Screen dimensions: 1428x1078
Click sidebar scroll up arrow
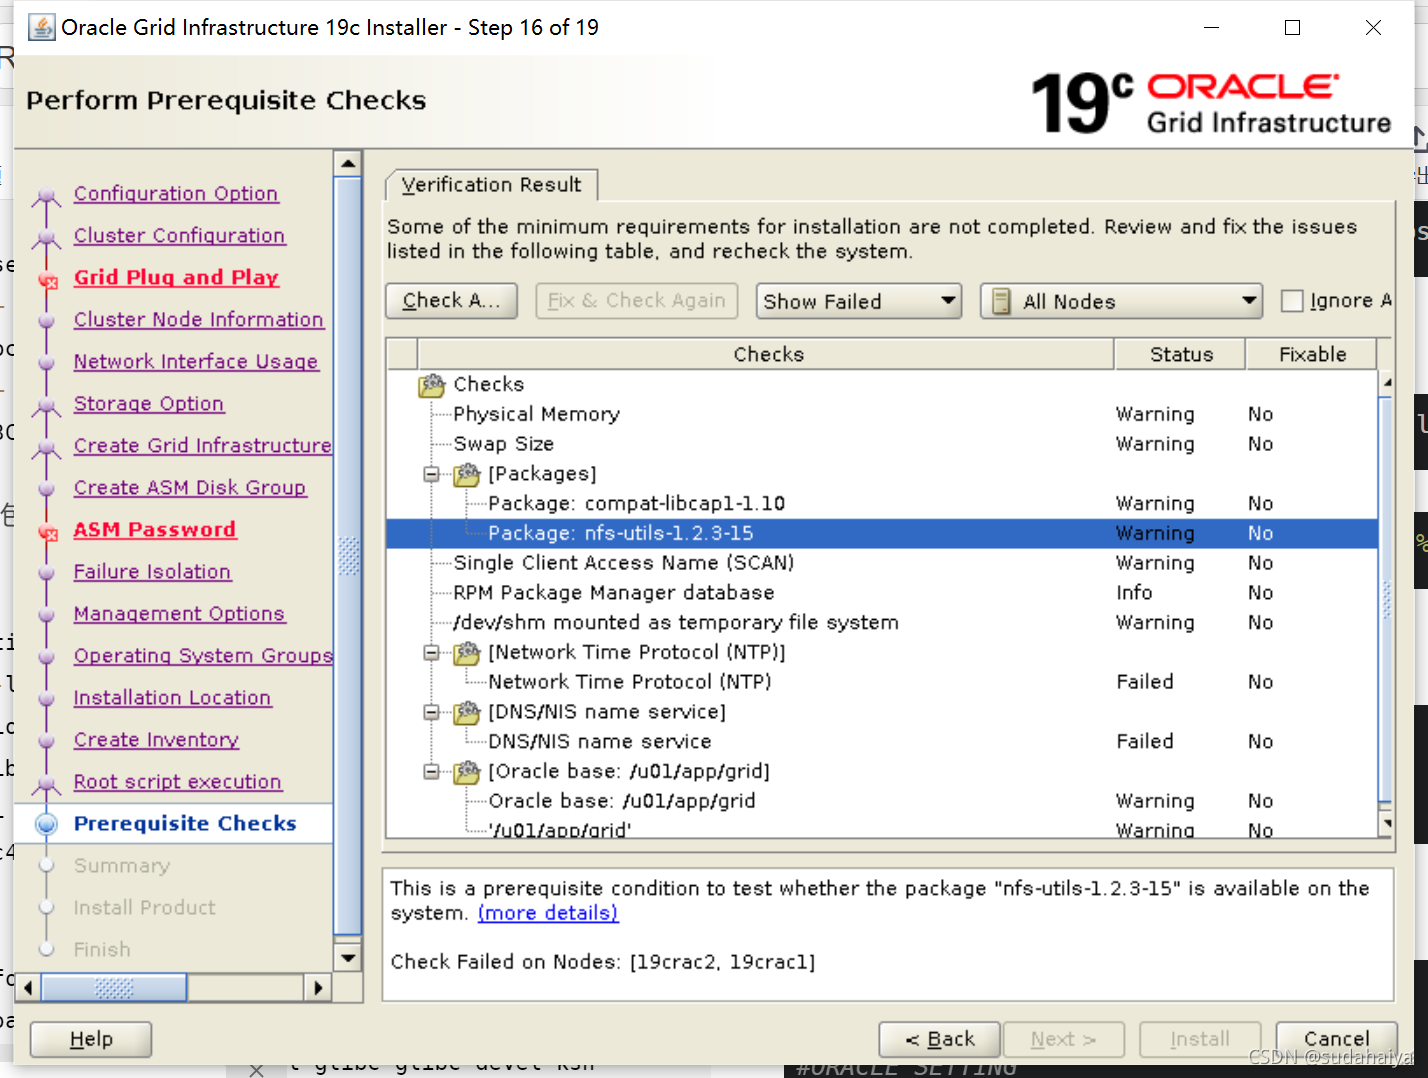pyautogui.click(x=347, y=163)
